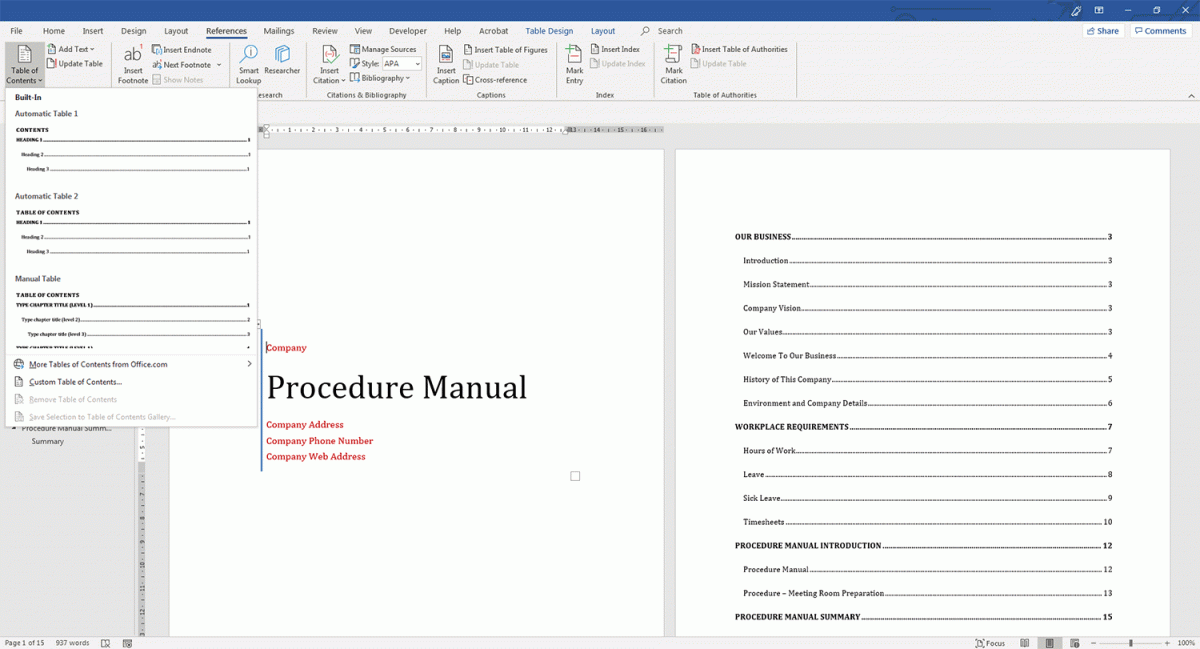Click the zoom out minus button
The image size is (1200, 649).
pos(1093,643)
